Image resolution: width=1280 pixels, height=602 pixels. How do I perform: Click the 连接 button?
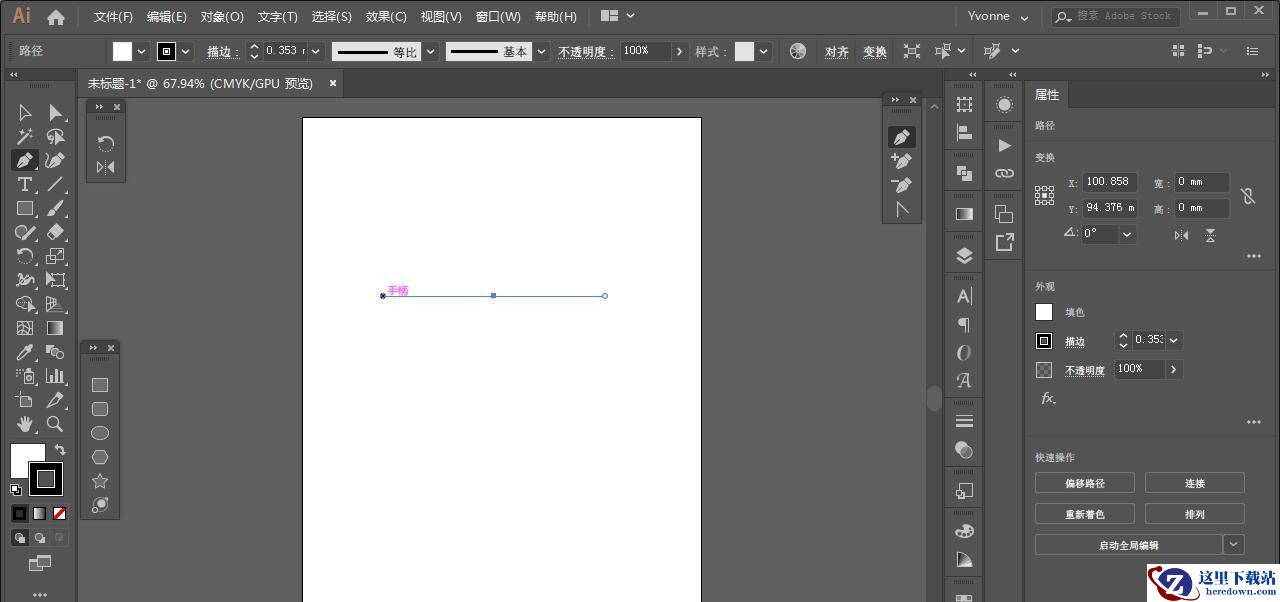coord(1195,483)
